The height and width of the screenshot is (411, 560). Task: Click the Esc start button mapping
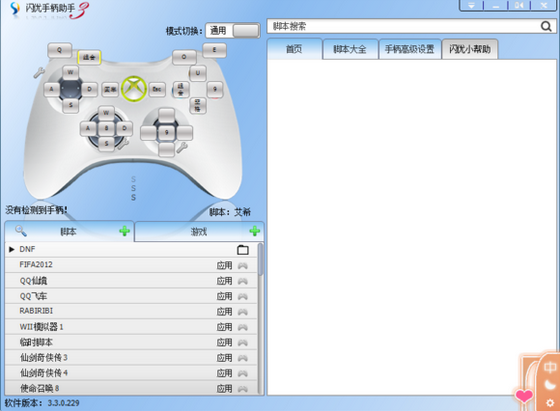[x=157, y=89]
